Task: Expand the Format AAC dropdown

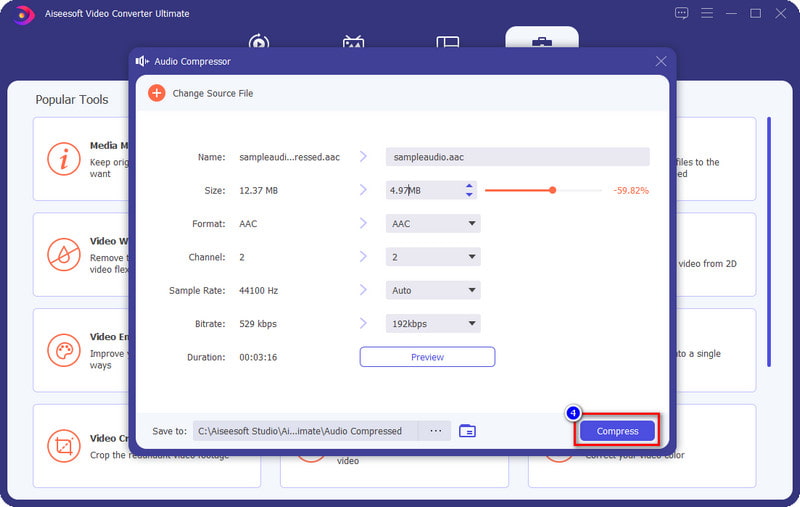Action: click(x=433, y=223)
